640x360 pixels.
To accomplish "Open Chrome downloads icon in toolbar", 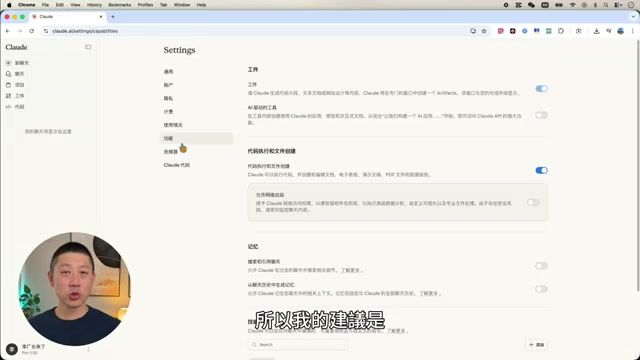I will [x=596, y=31].
